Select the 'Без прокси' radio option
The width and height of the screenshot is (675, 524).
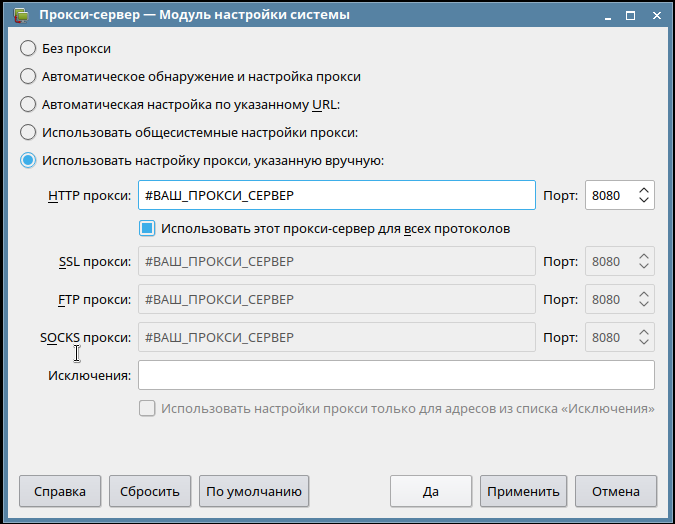(x=28, y=48)
